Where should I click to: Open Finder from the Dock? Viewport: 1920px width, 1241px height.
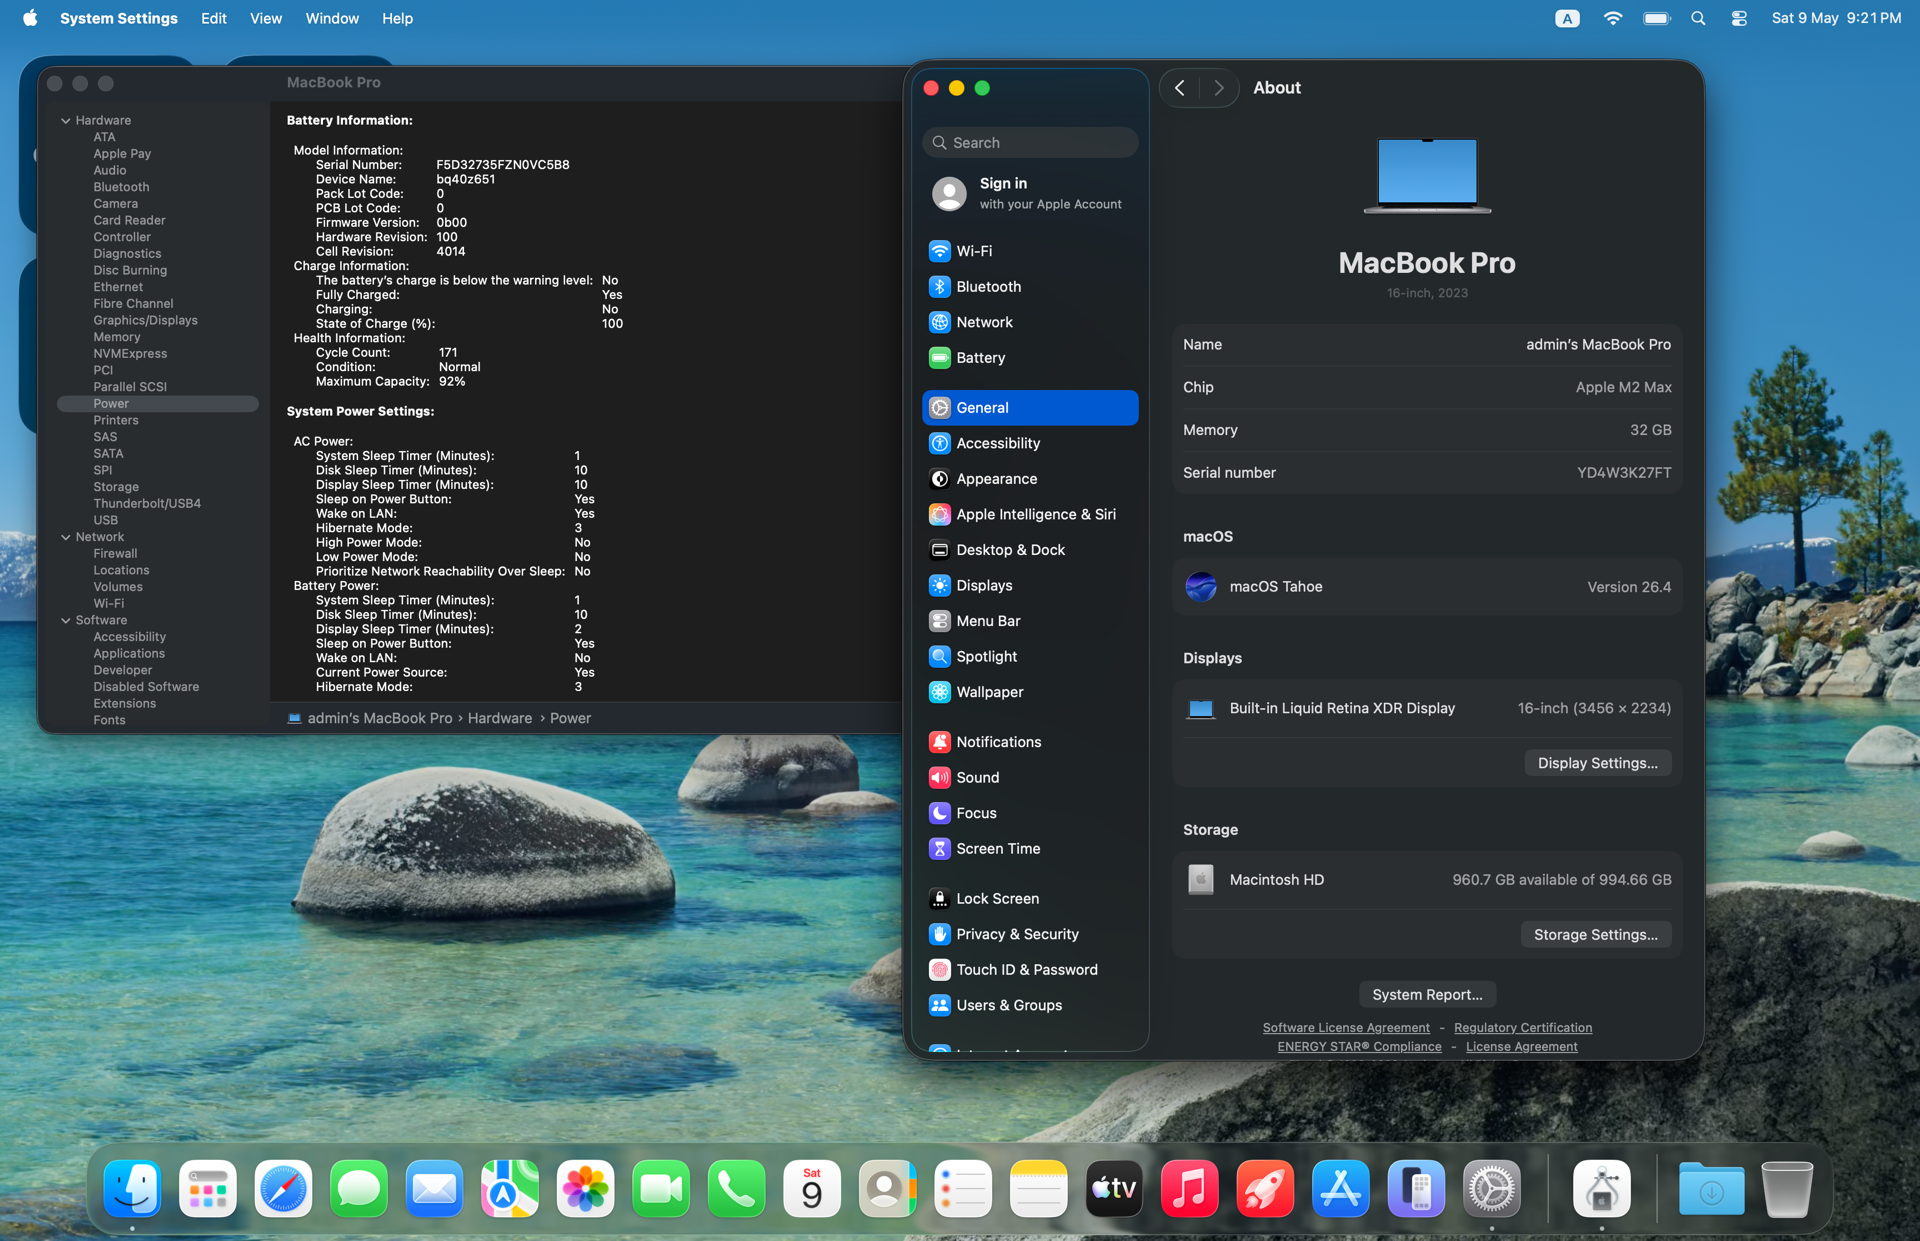click(132, 1188)
